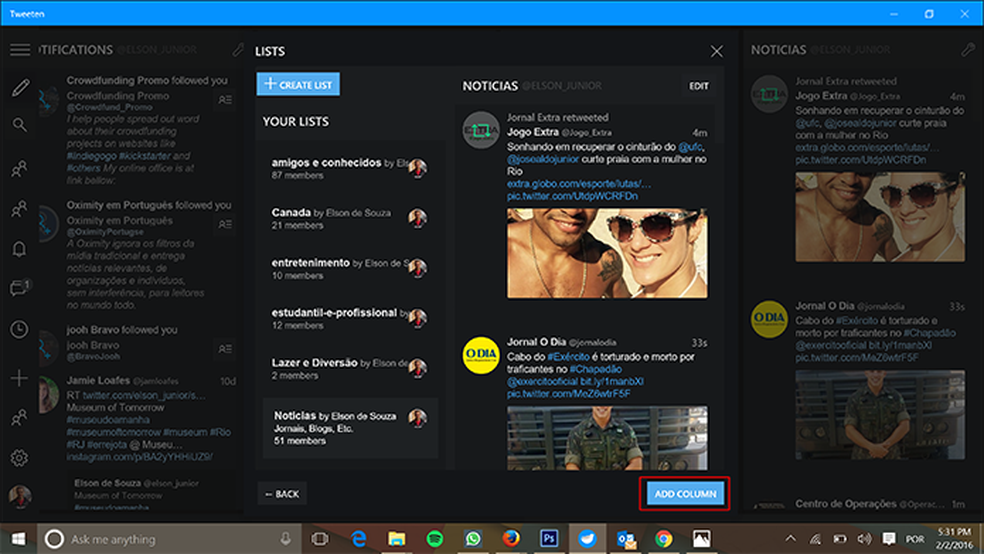Open the soldier photo in the Noticias column

click(x=880, y=415)
